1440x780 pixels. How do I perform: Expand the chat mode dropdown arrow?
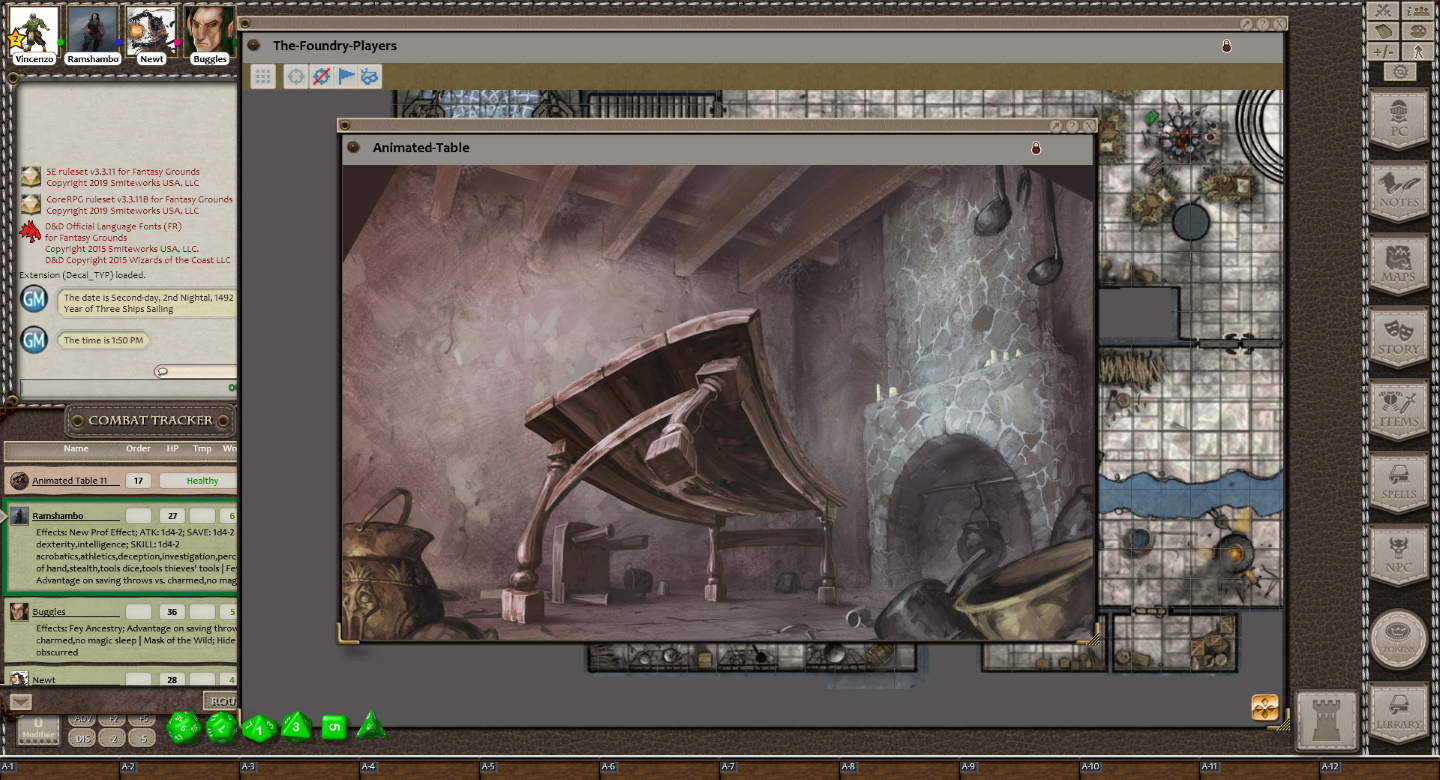click(x=20, y=701)
